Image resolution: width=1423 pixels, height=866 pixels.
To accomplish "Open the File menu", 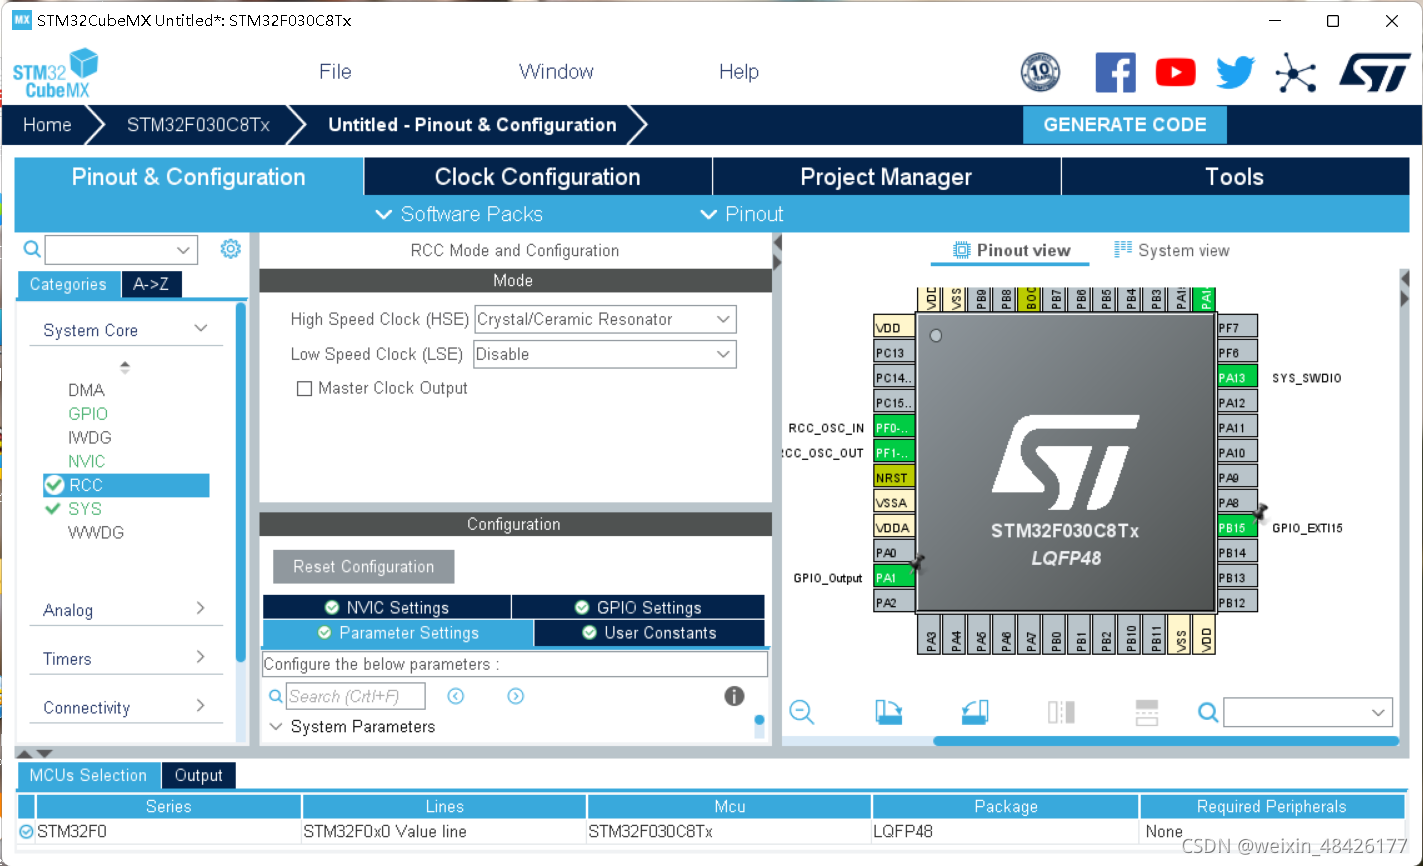I will tap(335, 72).
